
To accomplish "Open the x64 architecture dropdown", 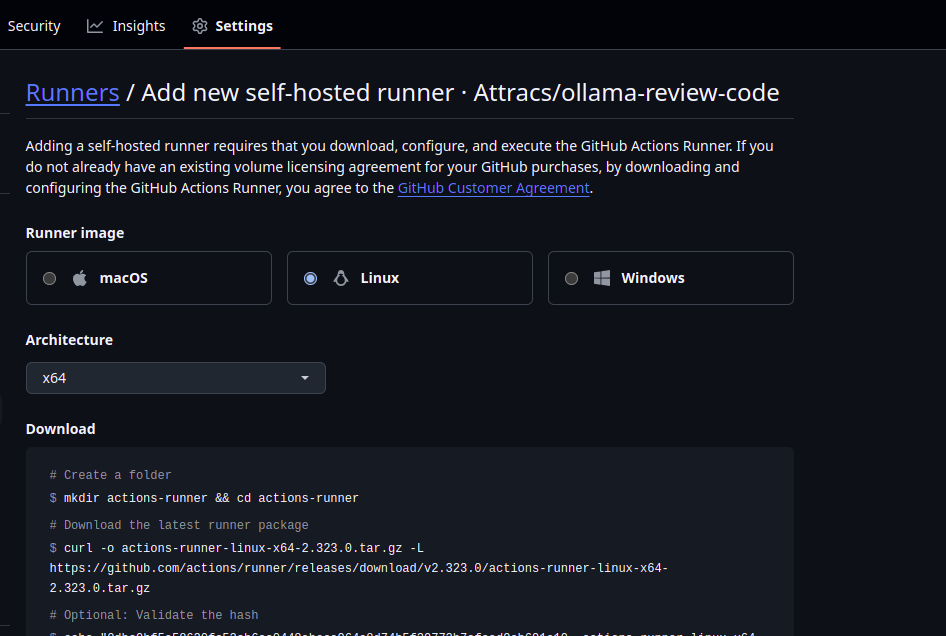I will pyautogui.click(x=176, y=378).
